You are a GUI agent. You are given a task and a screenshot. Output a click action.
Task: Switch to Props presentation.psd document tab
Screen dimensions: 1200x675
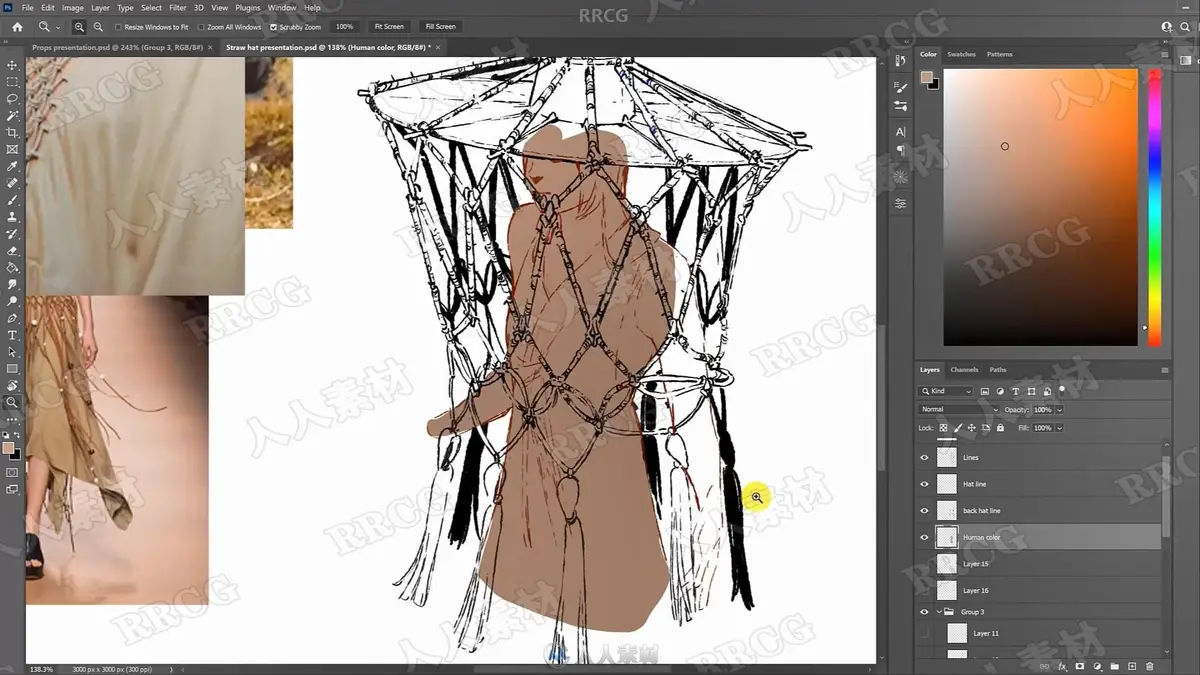pyautogui.click(x=120, y=47)
